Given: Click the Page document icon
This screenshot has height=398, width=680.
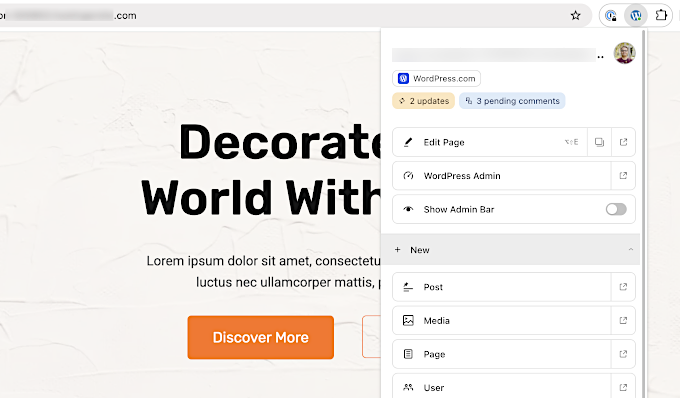Looking at the screenshot, I should (408, 354).
